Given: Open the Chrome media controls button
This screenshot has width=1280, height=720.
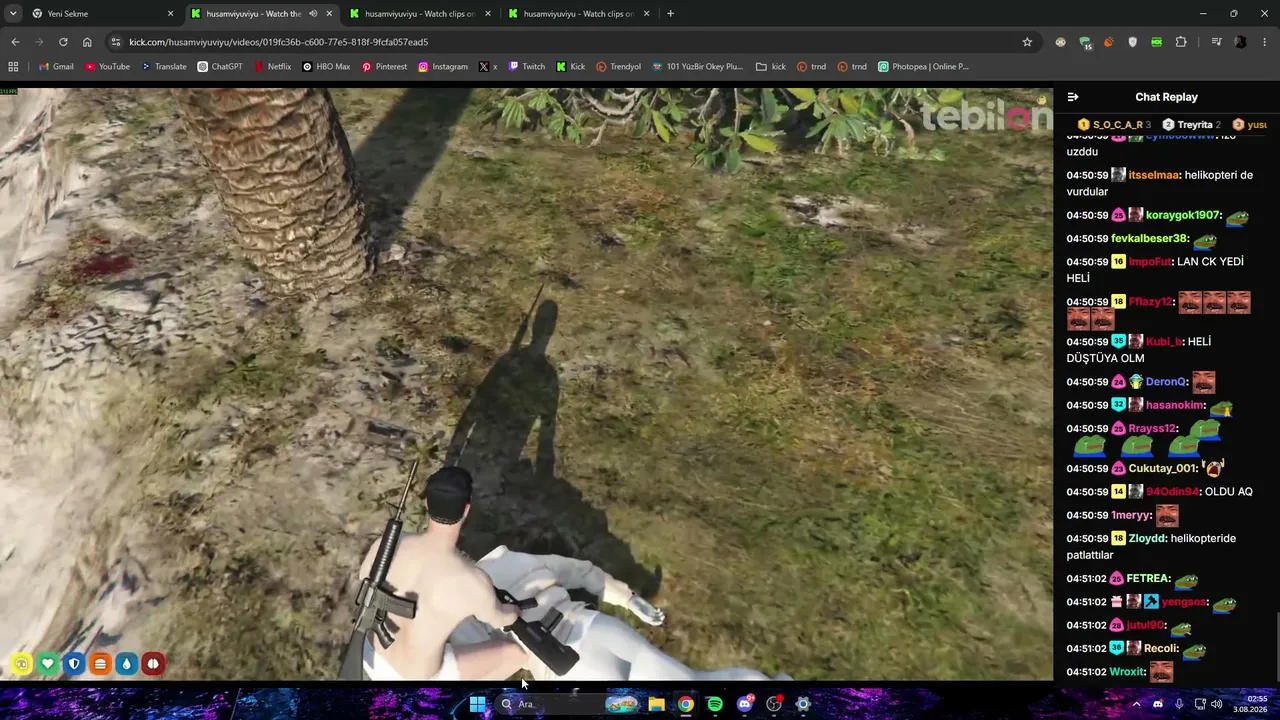Looking at the screenshot, I should click(x=1216, y=42).
